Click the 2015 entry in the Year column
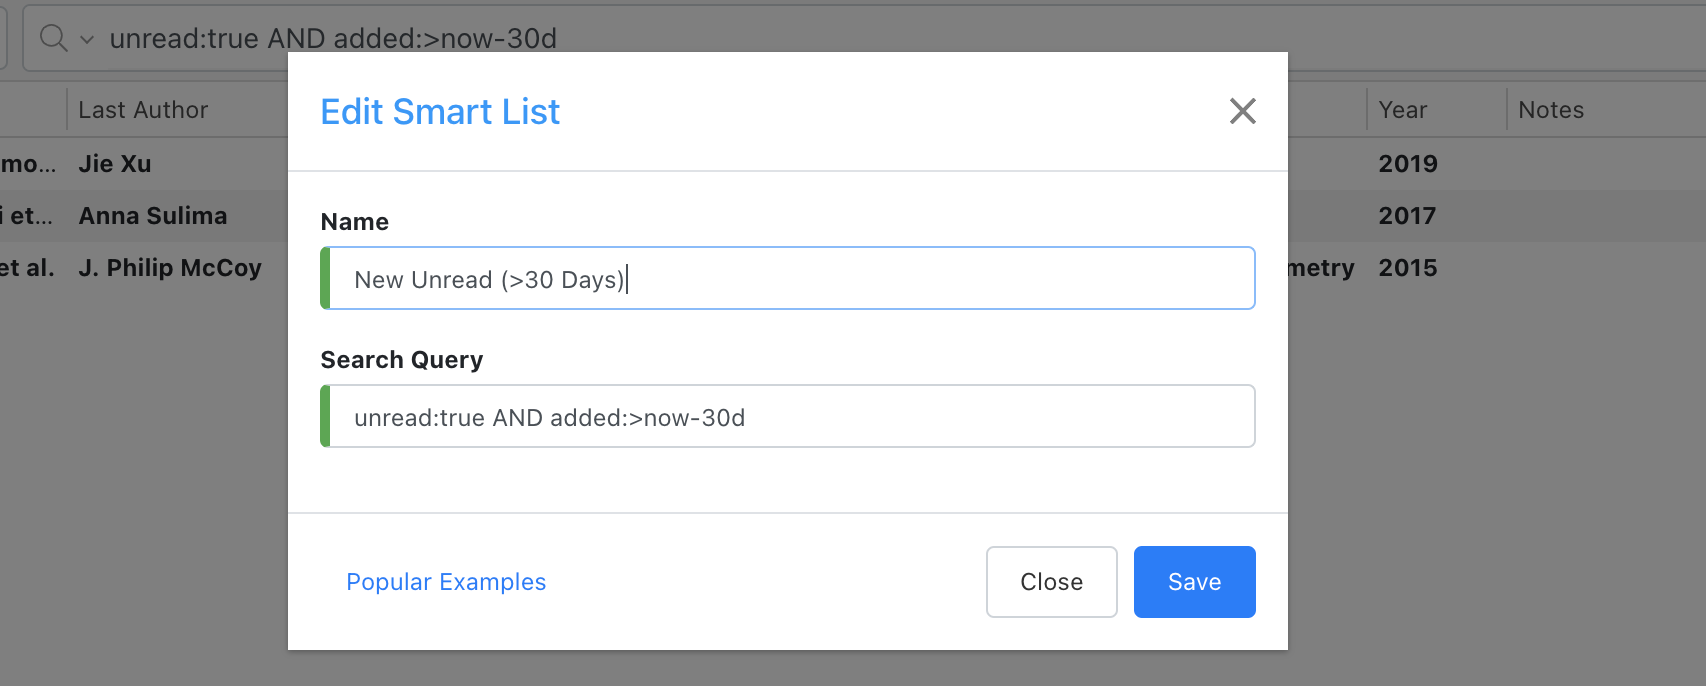The image size is (1706, 686). pyautogui.click(x=1408, y=267)
